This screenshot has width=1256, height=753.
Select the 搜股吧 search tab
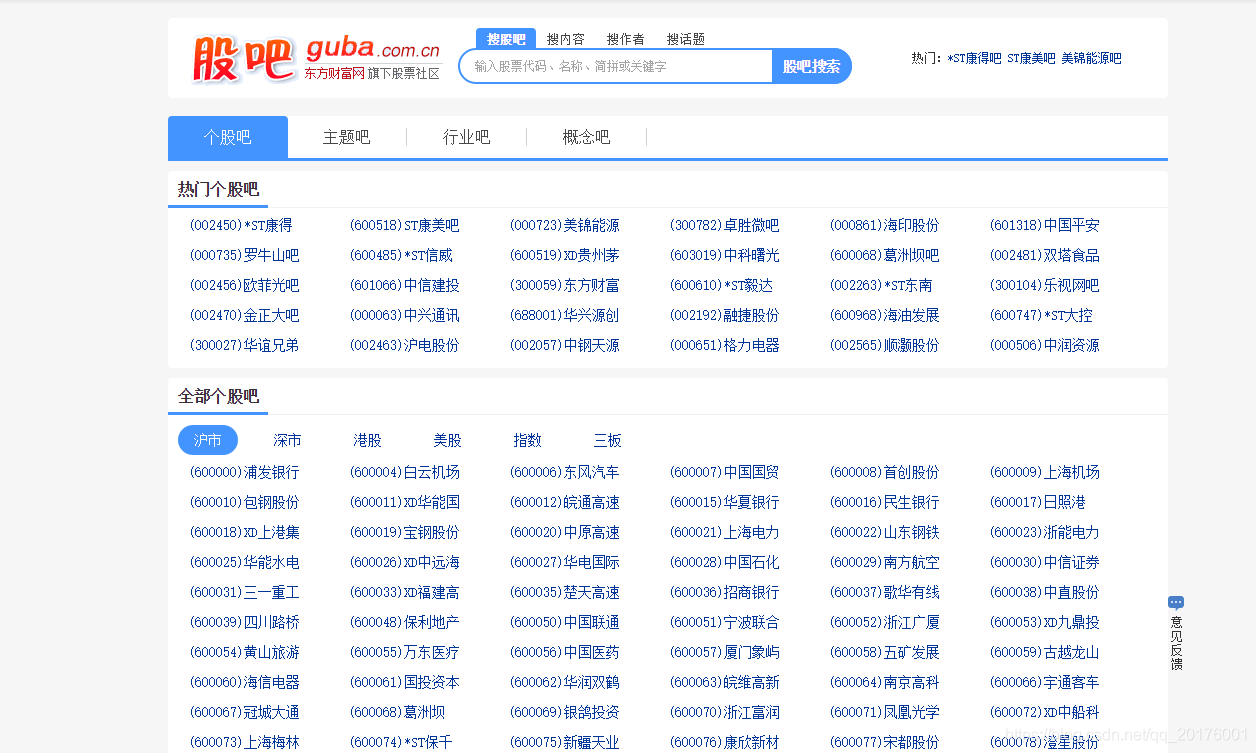coord(506,39)
